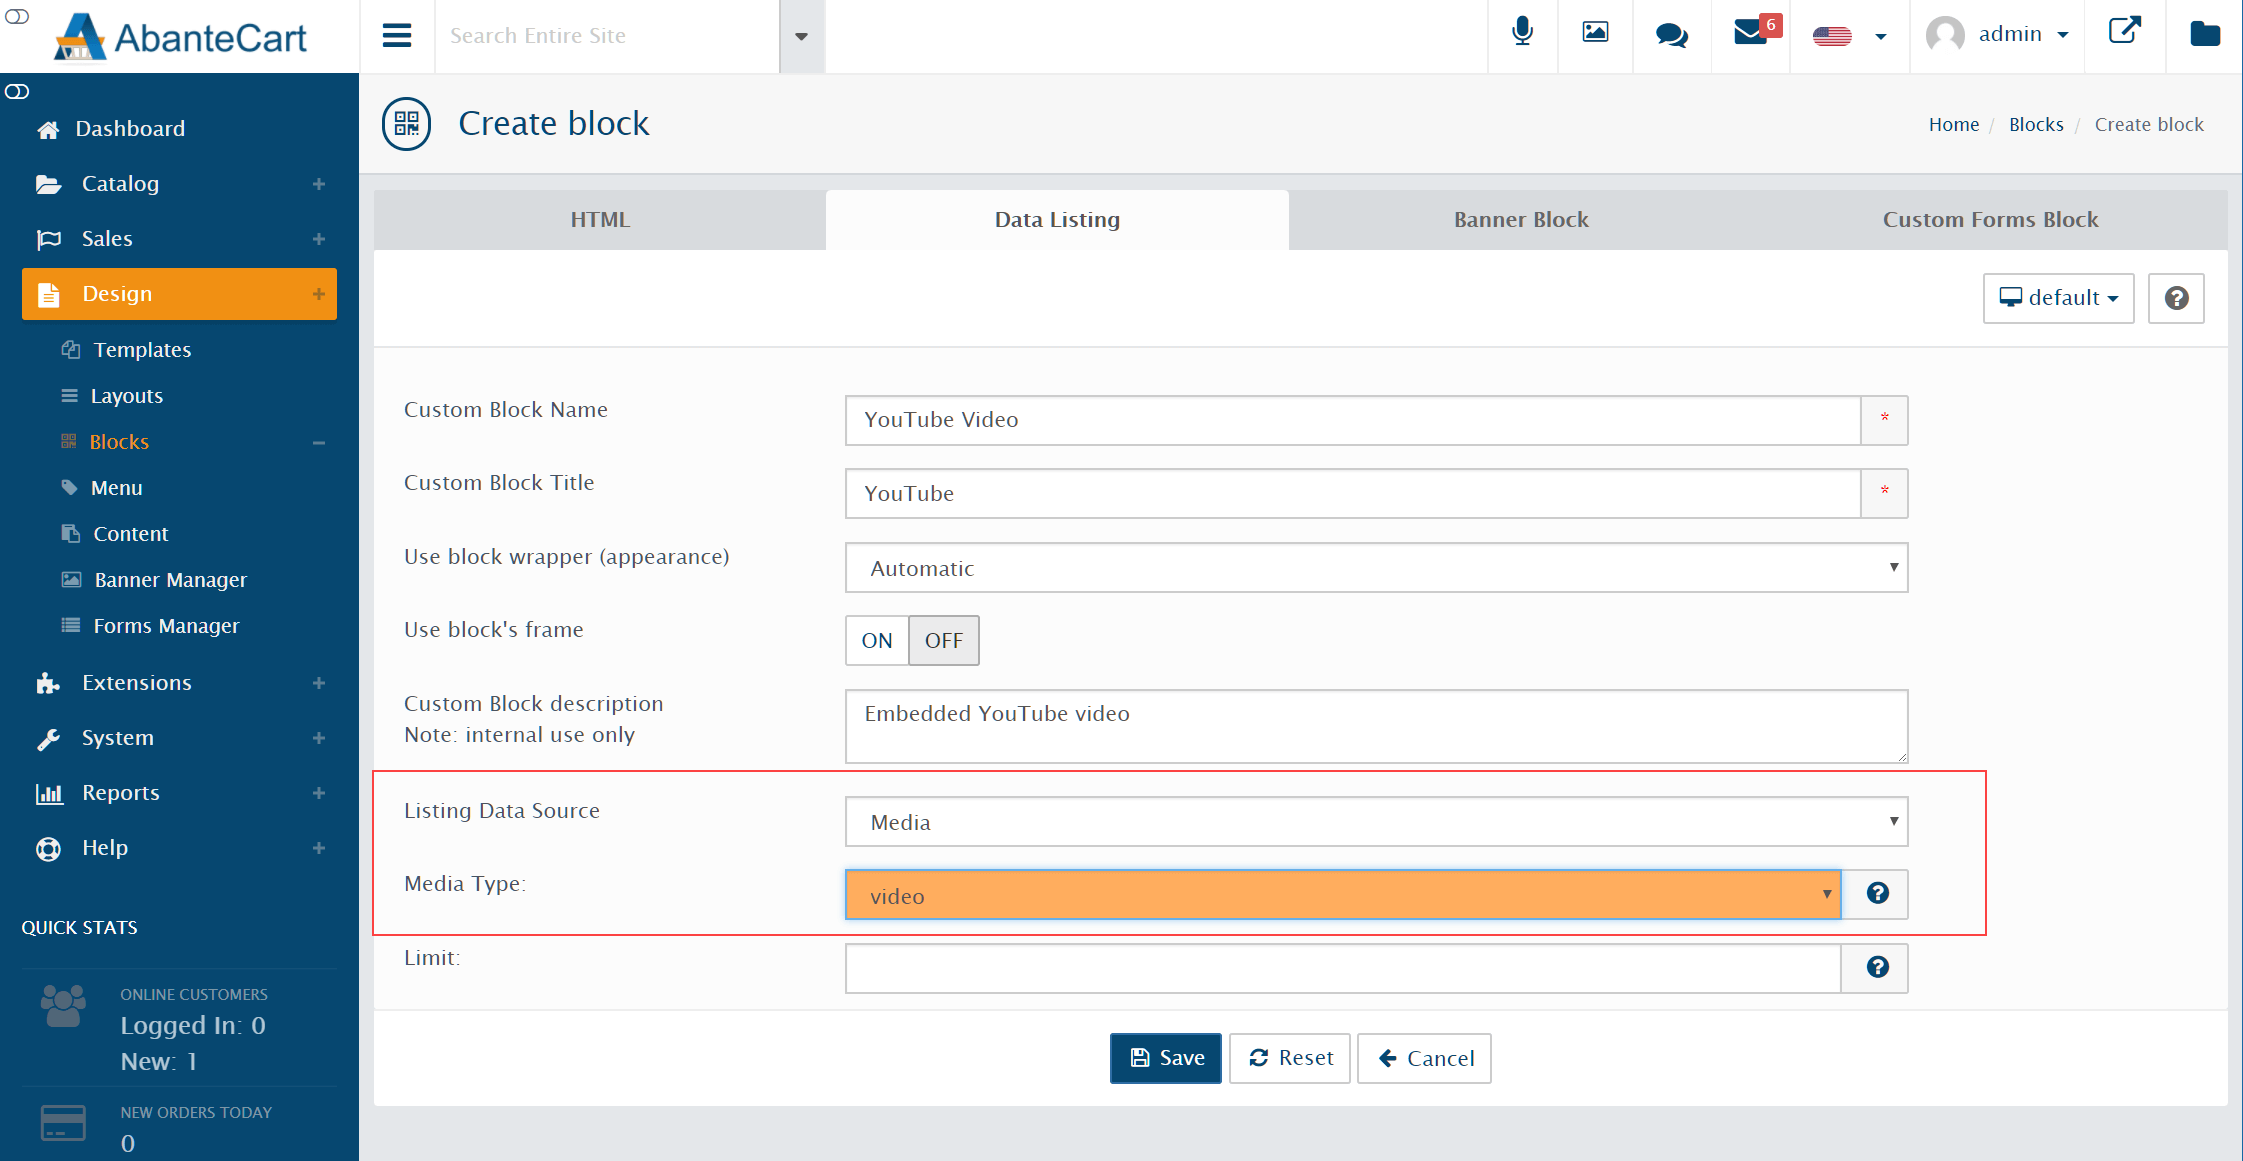Viewport: 2243px width, 1161px height.
Task: Toggle the switch above Dashboard
Action: pos(17,92)
